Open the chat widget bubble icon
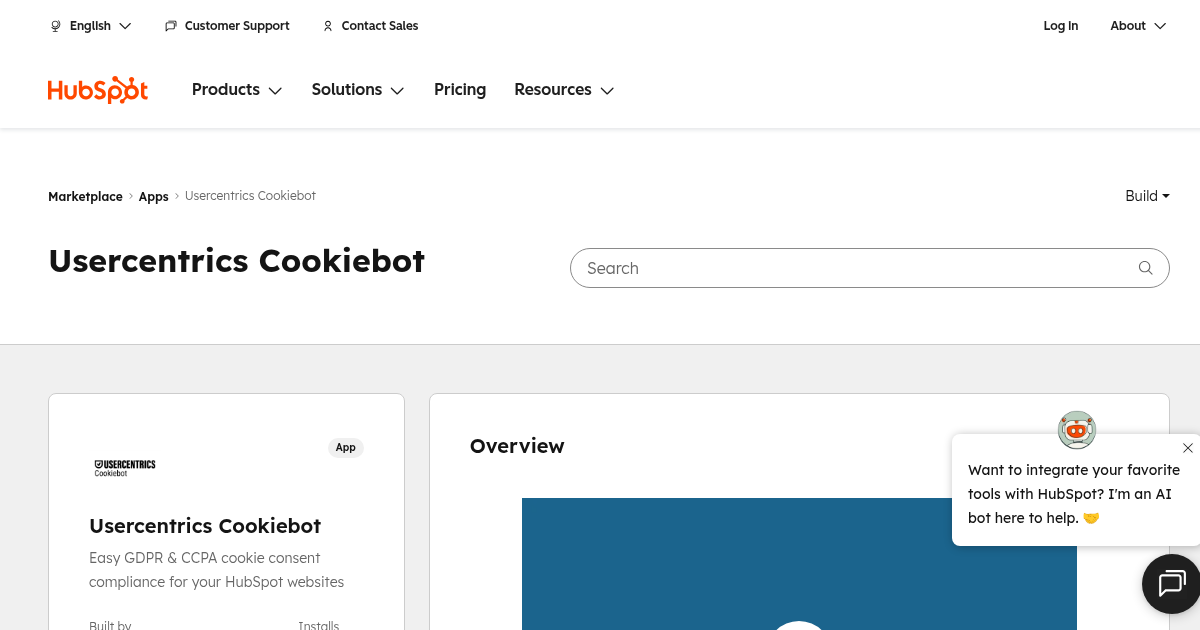The image size is (1200, 630). click(1171, 583)
